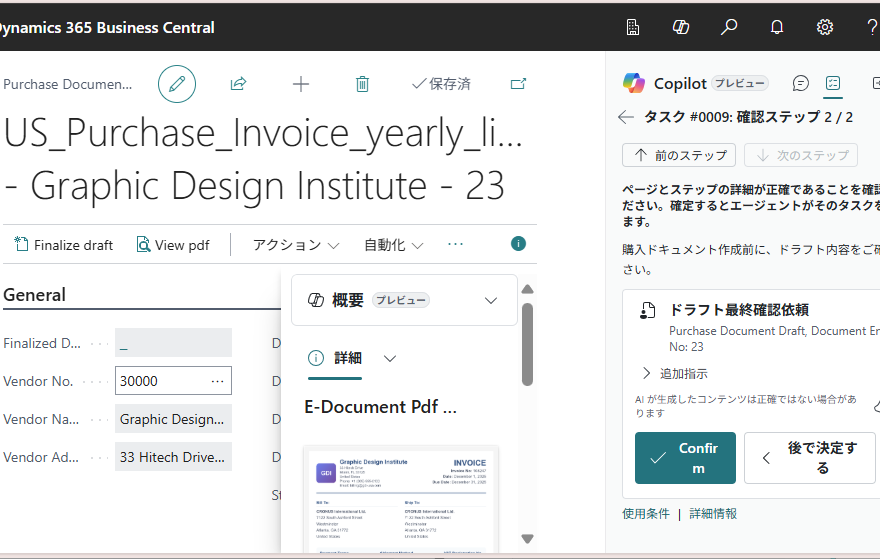The height and width of the screenshot is (559, 880).
Task: Click the factbox scrollbar down arrow
Action: click(x=527, y=539)
